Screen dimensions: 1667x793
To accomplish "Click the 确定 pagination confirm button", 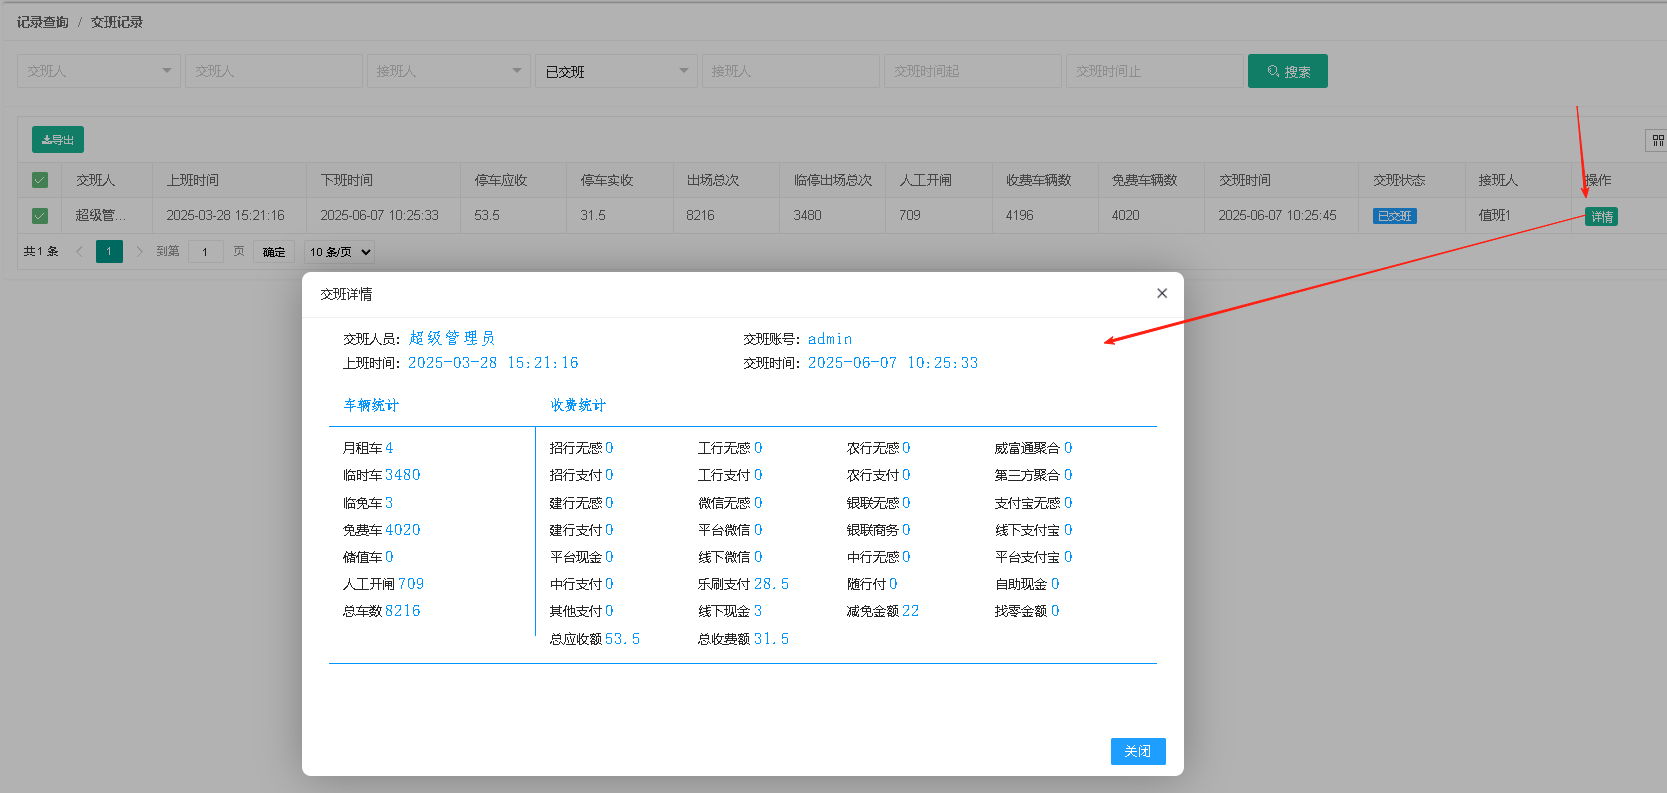I will pyautogui.click(x=274, y=252).
